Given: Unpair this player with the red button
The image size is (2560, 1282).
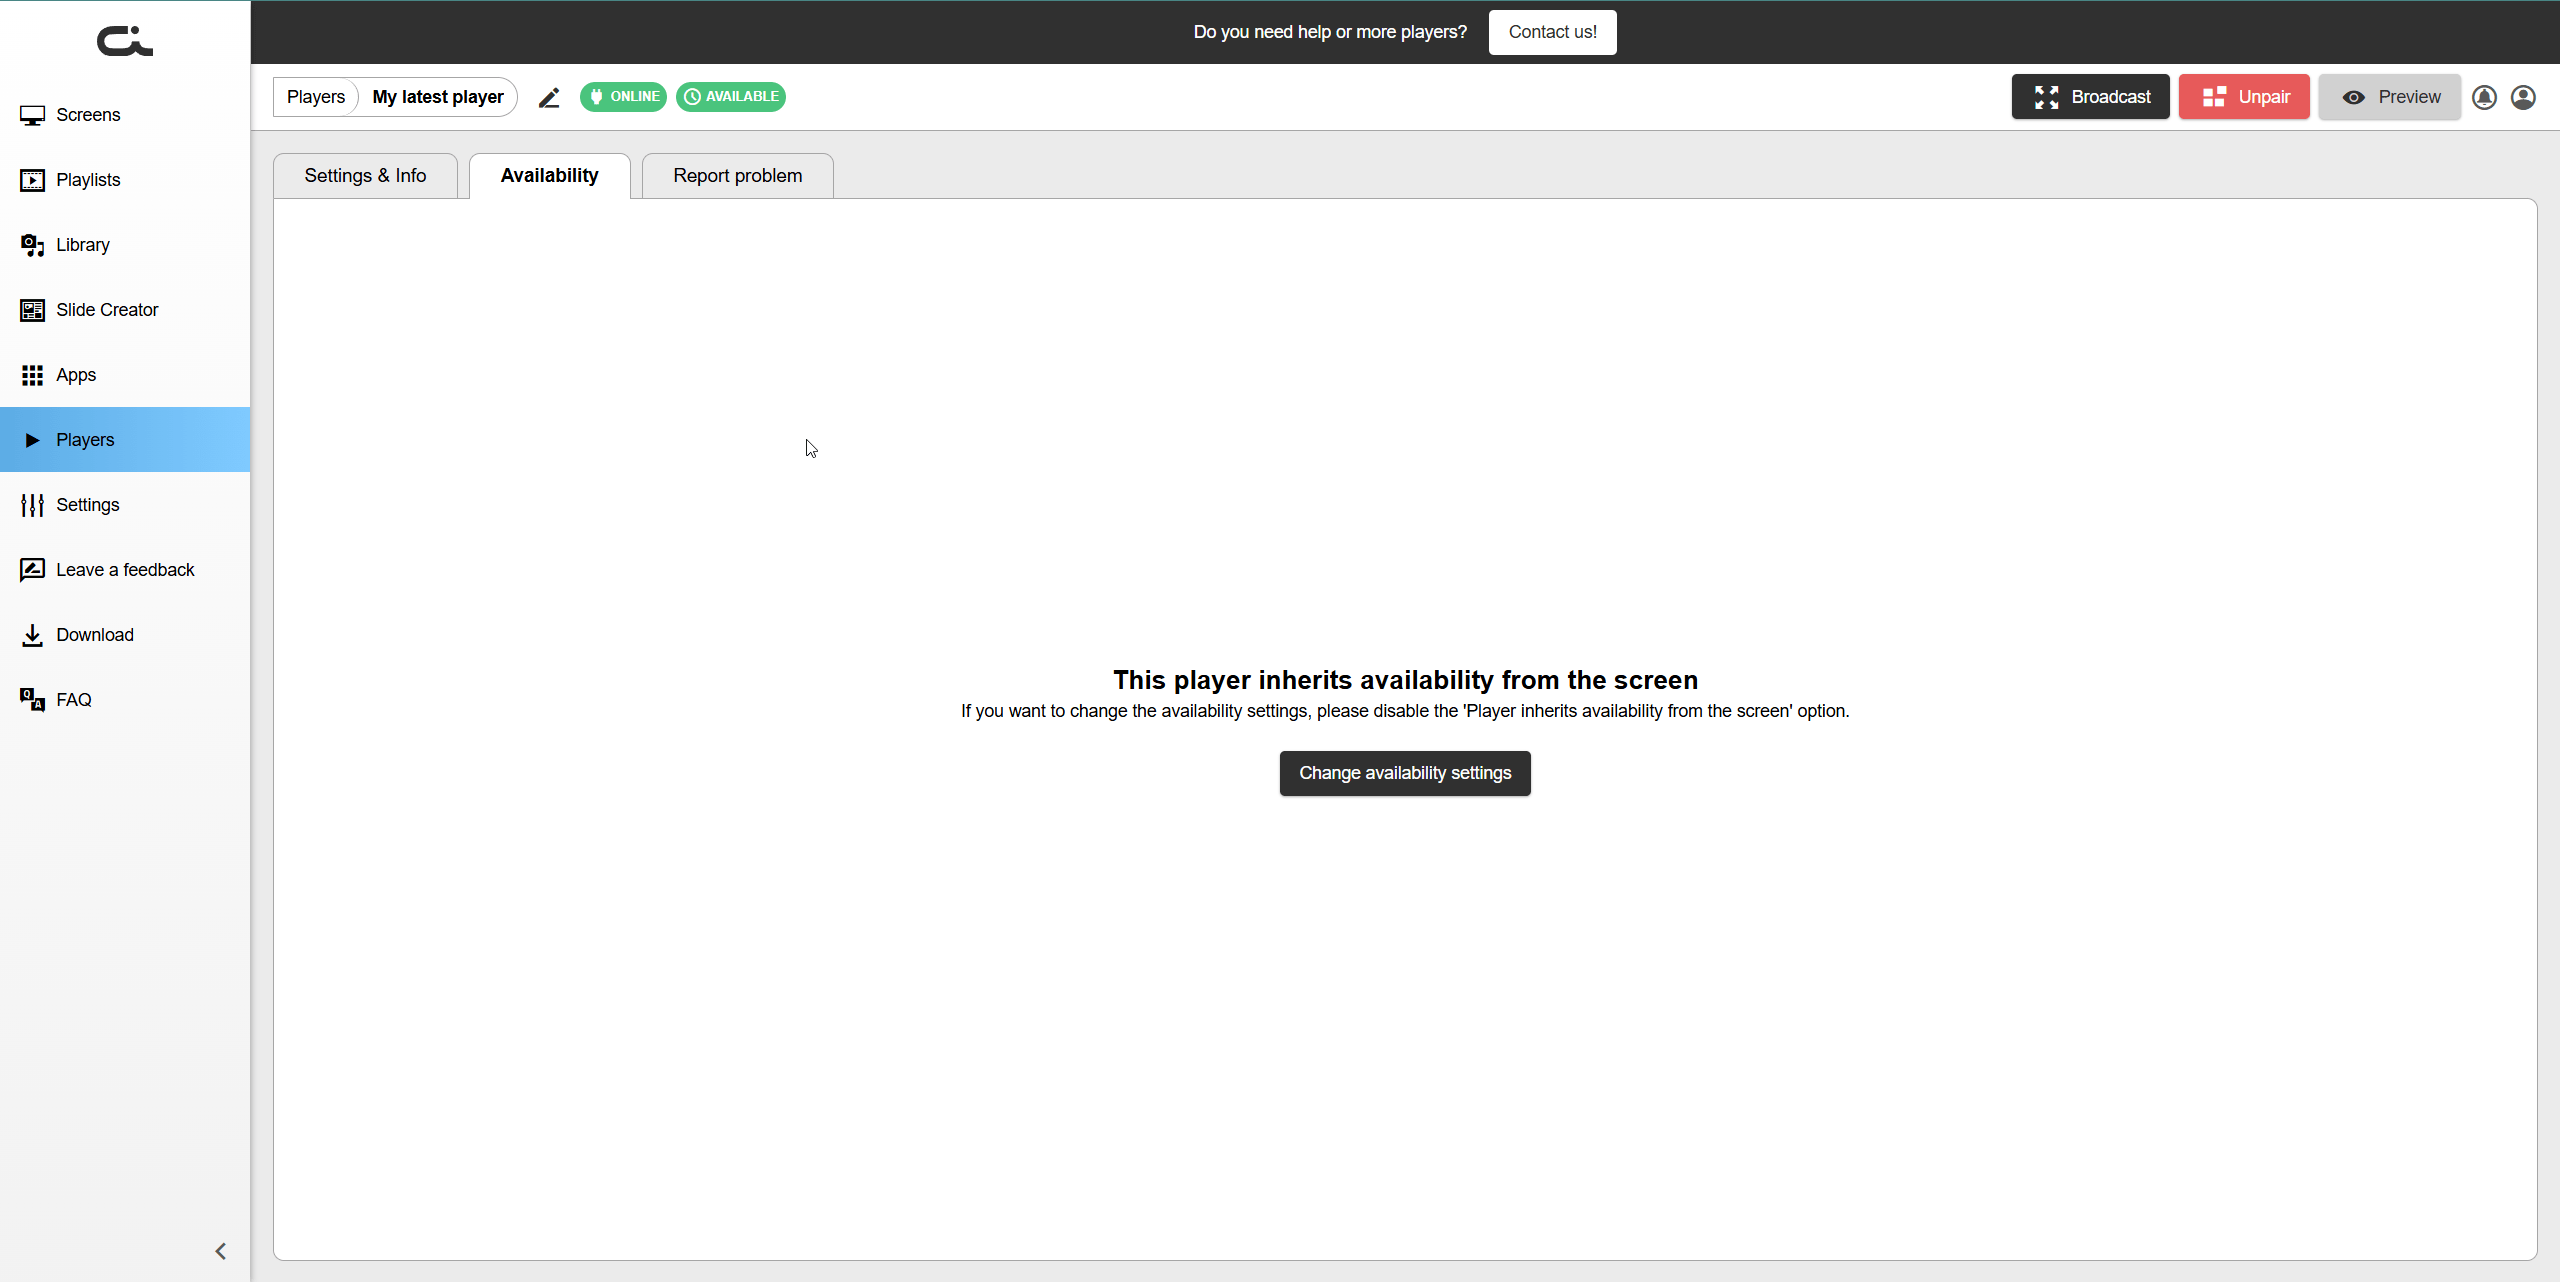Looking at the screenshot, I should point(2244,97).
